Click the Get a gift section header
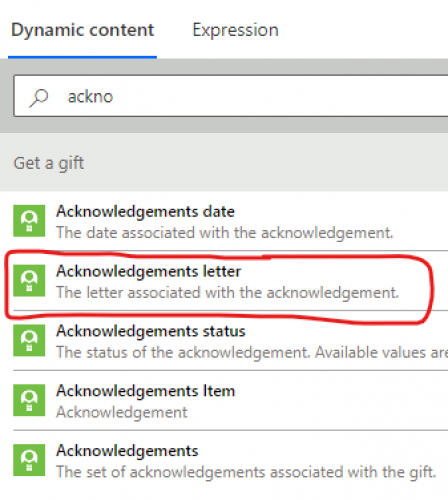 coord(49,163)
